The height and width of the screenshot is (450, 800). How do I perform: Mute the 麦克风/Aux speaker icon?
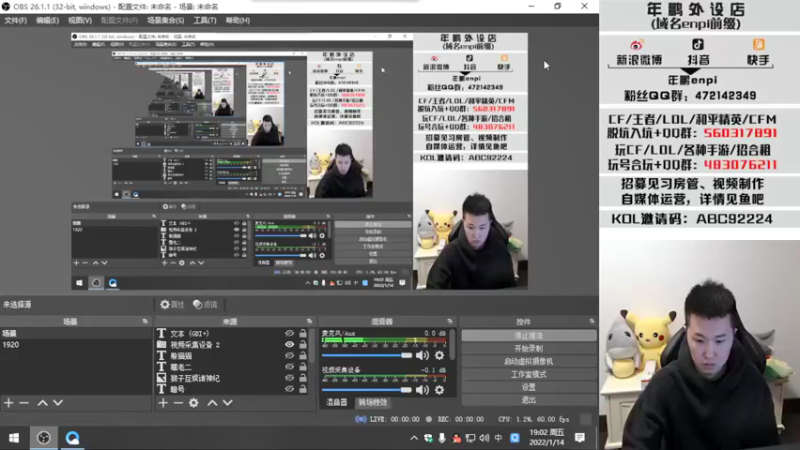[x=422, y=355]
